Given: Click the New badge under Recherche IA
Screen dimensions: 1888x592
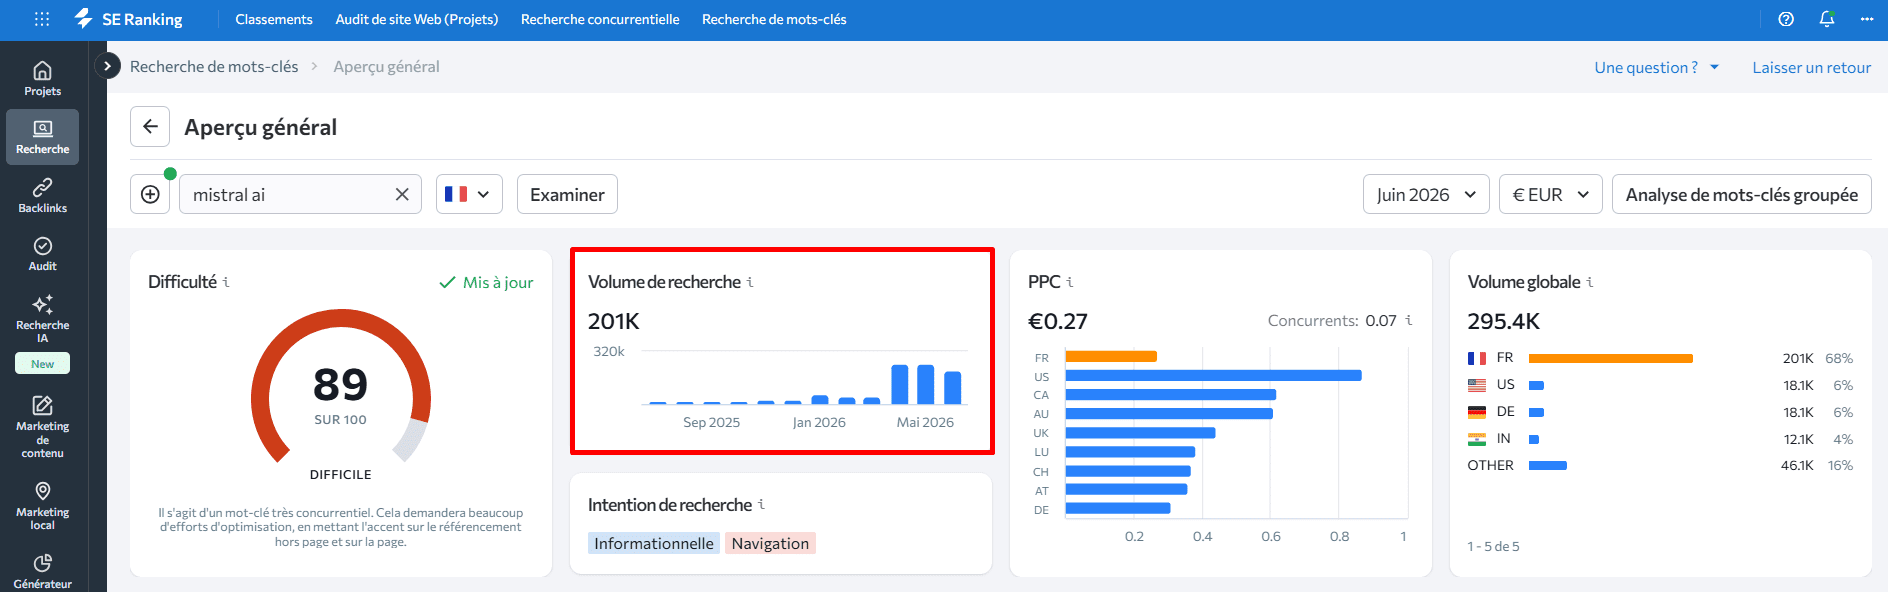Looking at the screenshot, I should pos(42,364).
